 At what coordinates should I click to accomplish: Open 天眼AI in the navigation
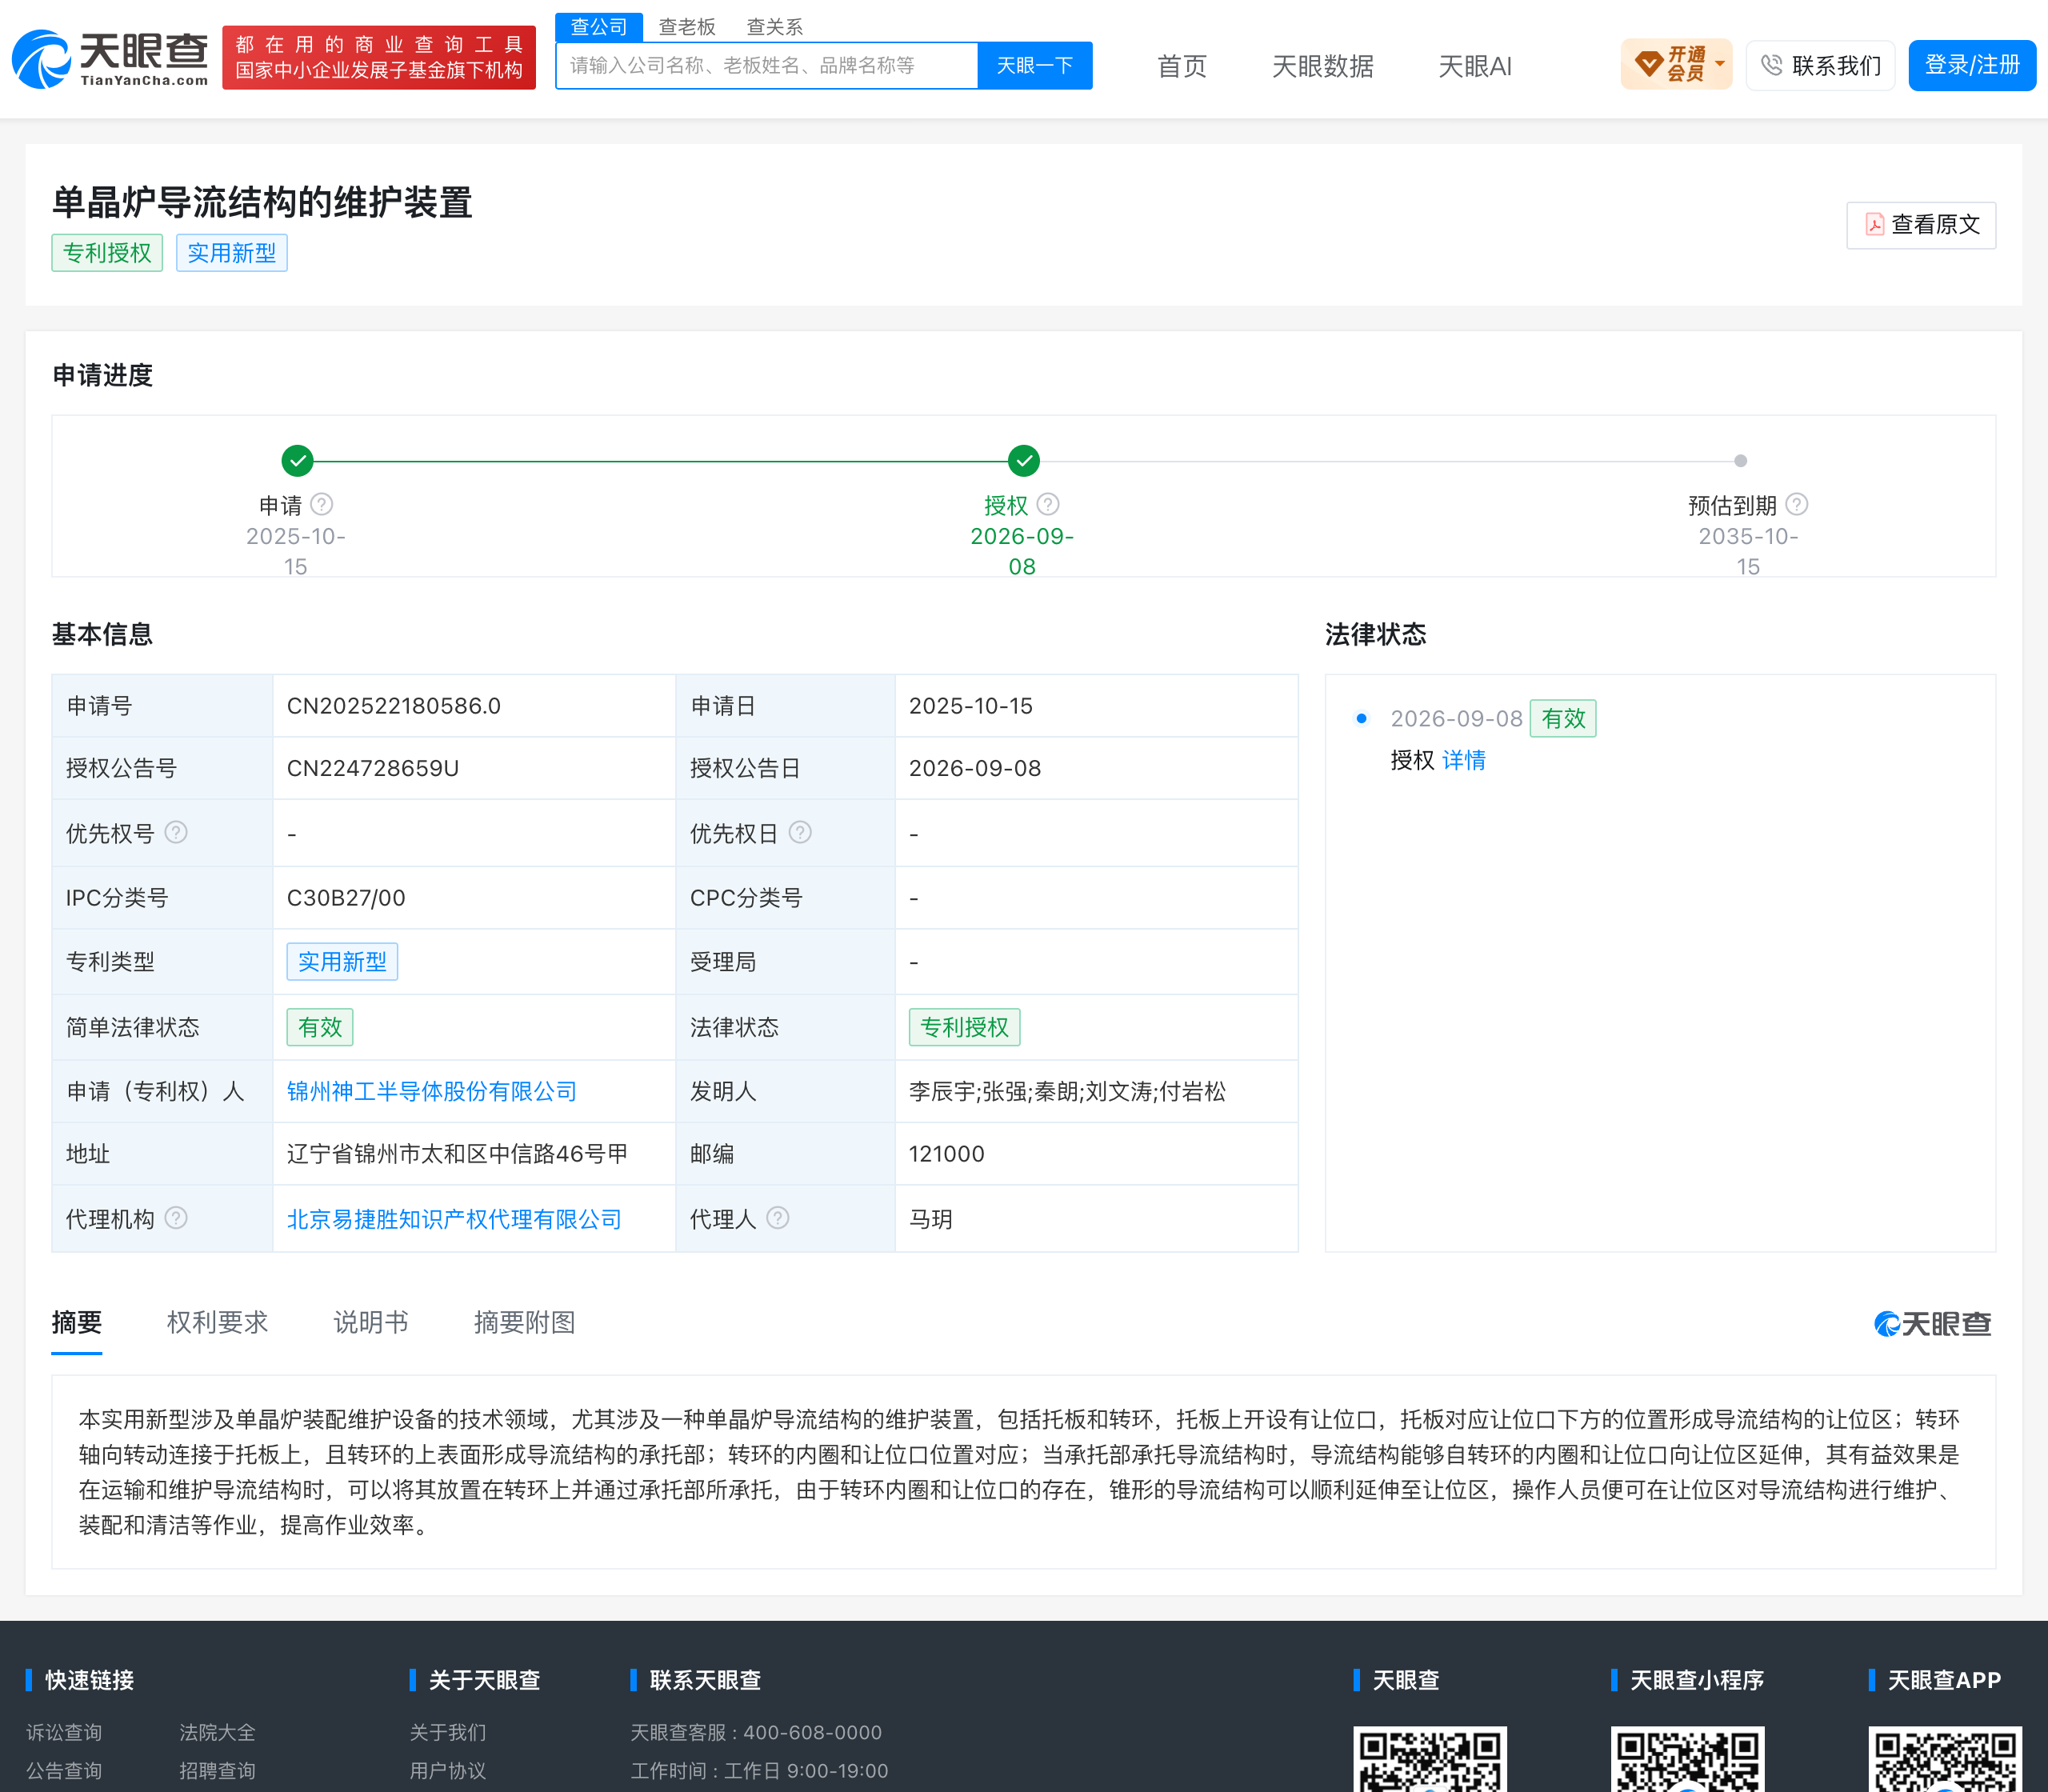(1475, 66)
